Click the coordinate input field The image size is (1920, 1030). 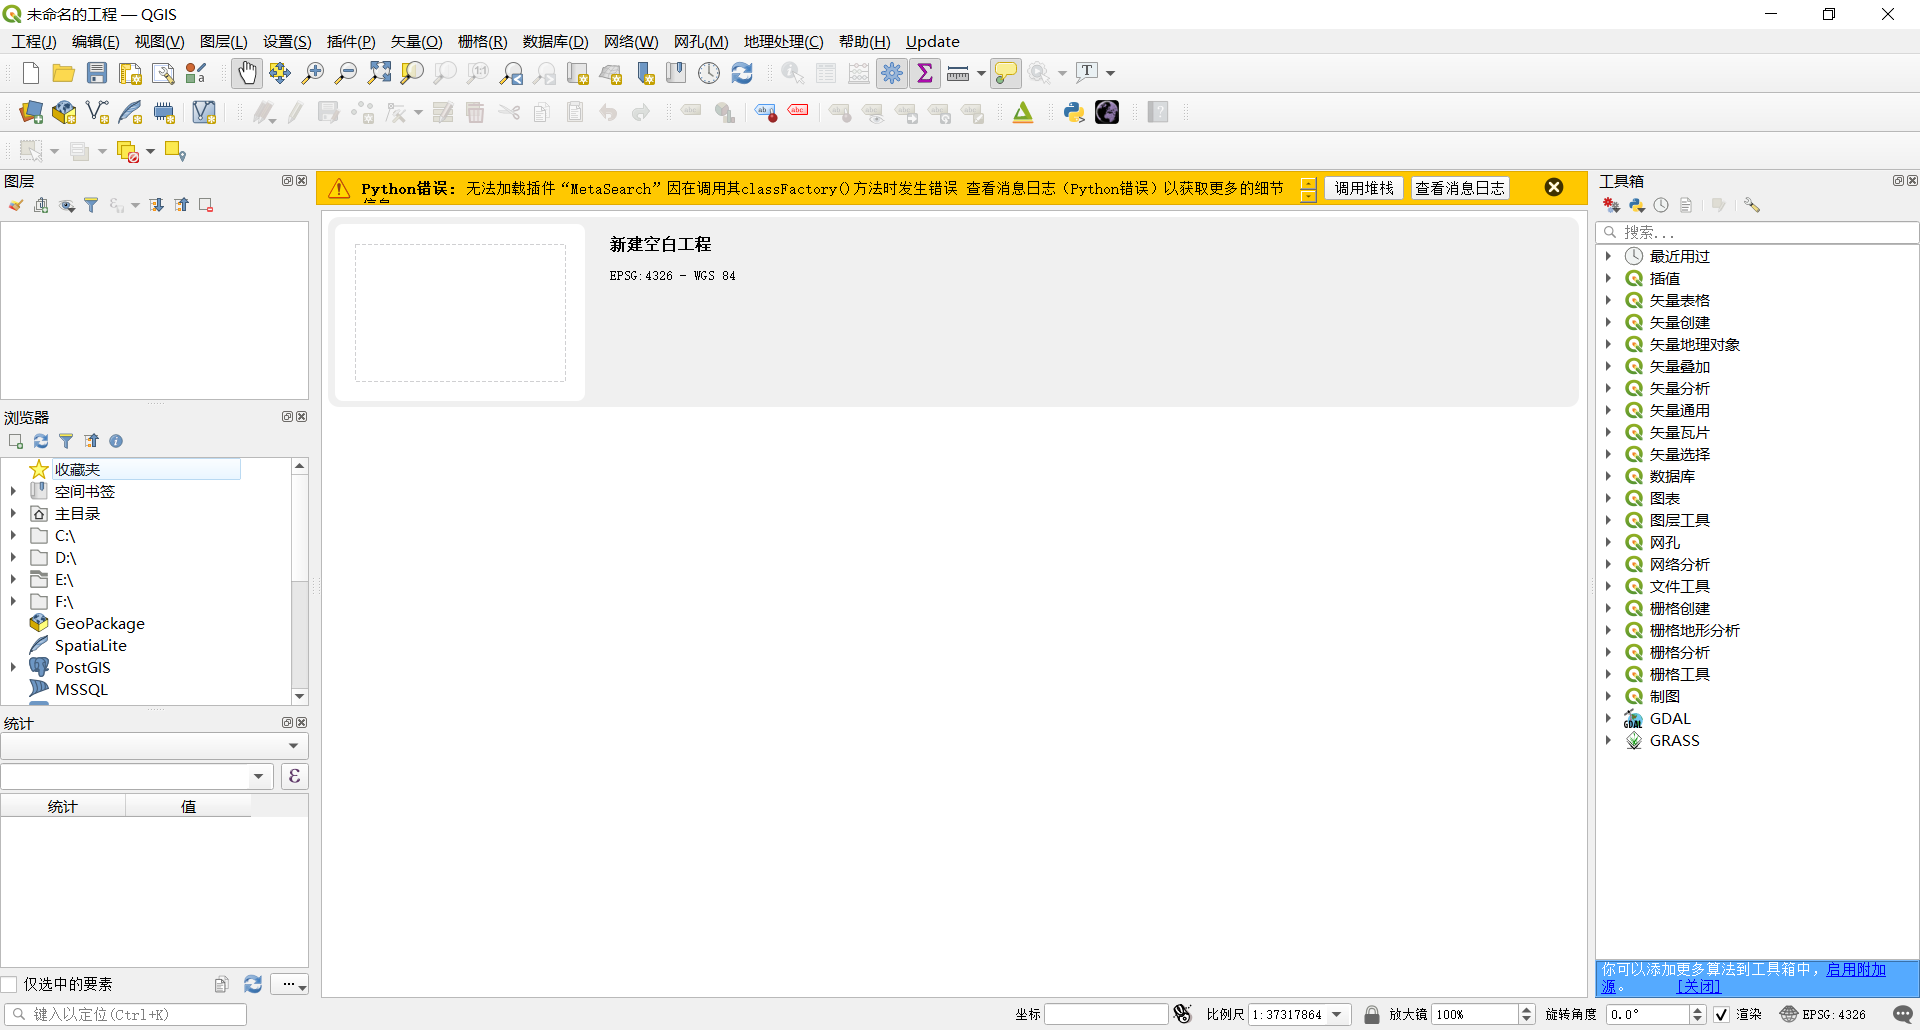pyautogui.click(x=1106, y=1014)
